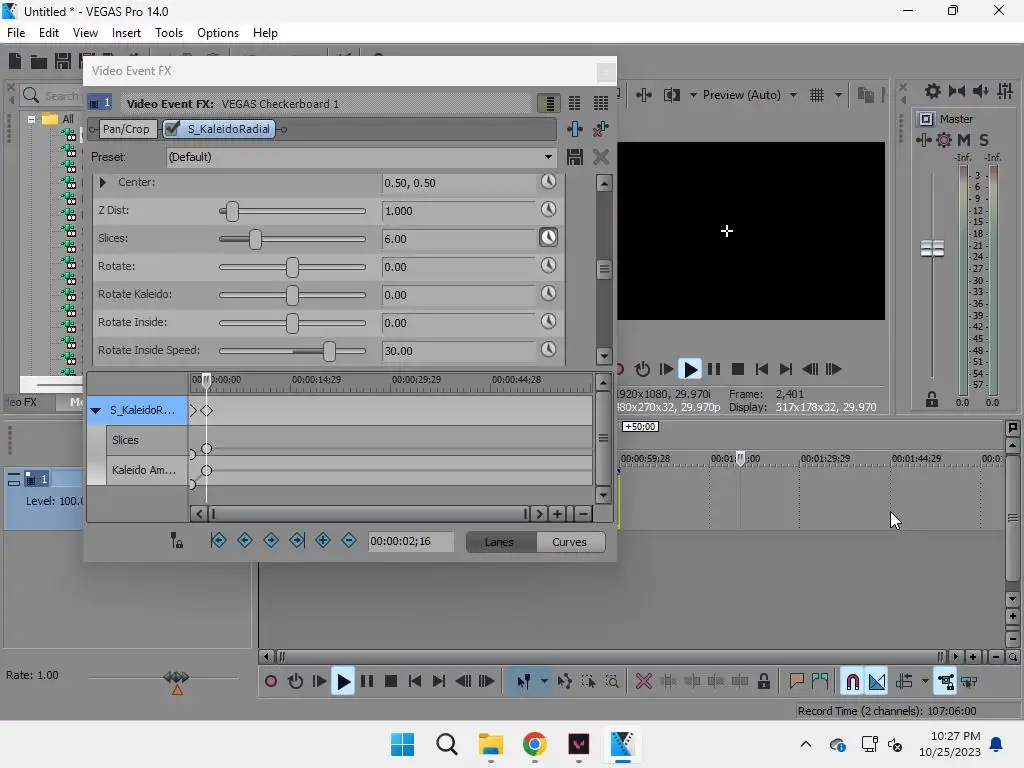
Task: Zoom in the keyframe timeline
Action: (557, 514)
